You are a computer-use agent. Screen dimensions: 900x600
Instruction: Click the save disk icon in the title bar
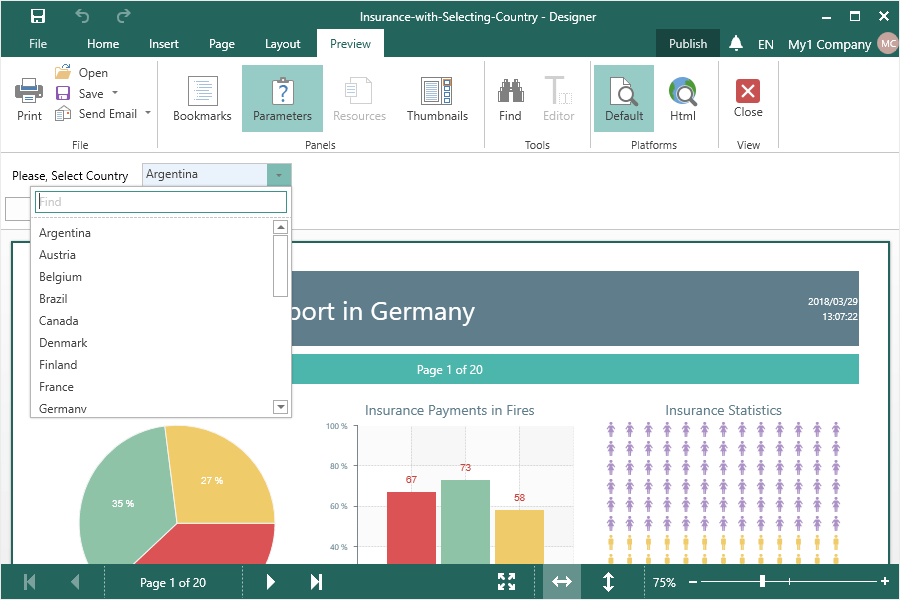tap(38, 16)
